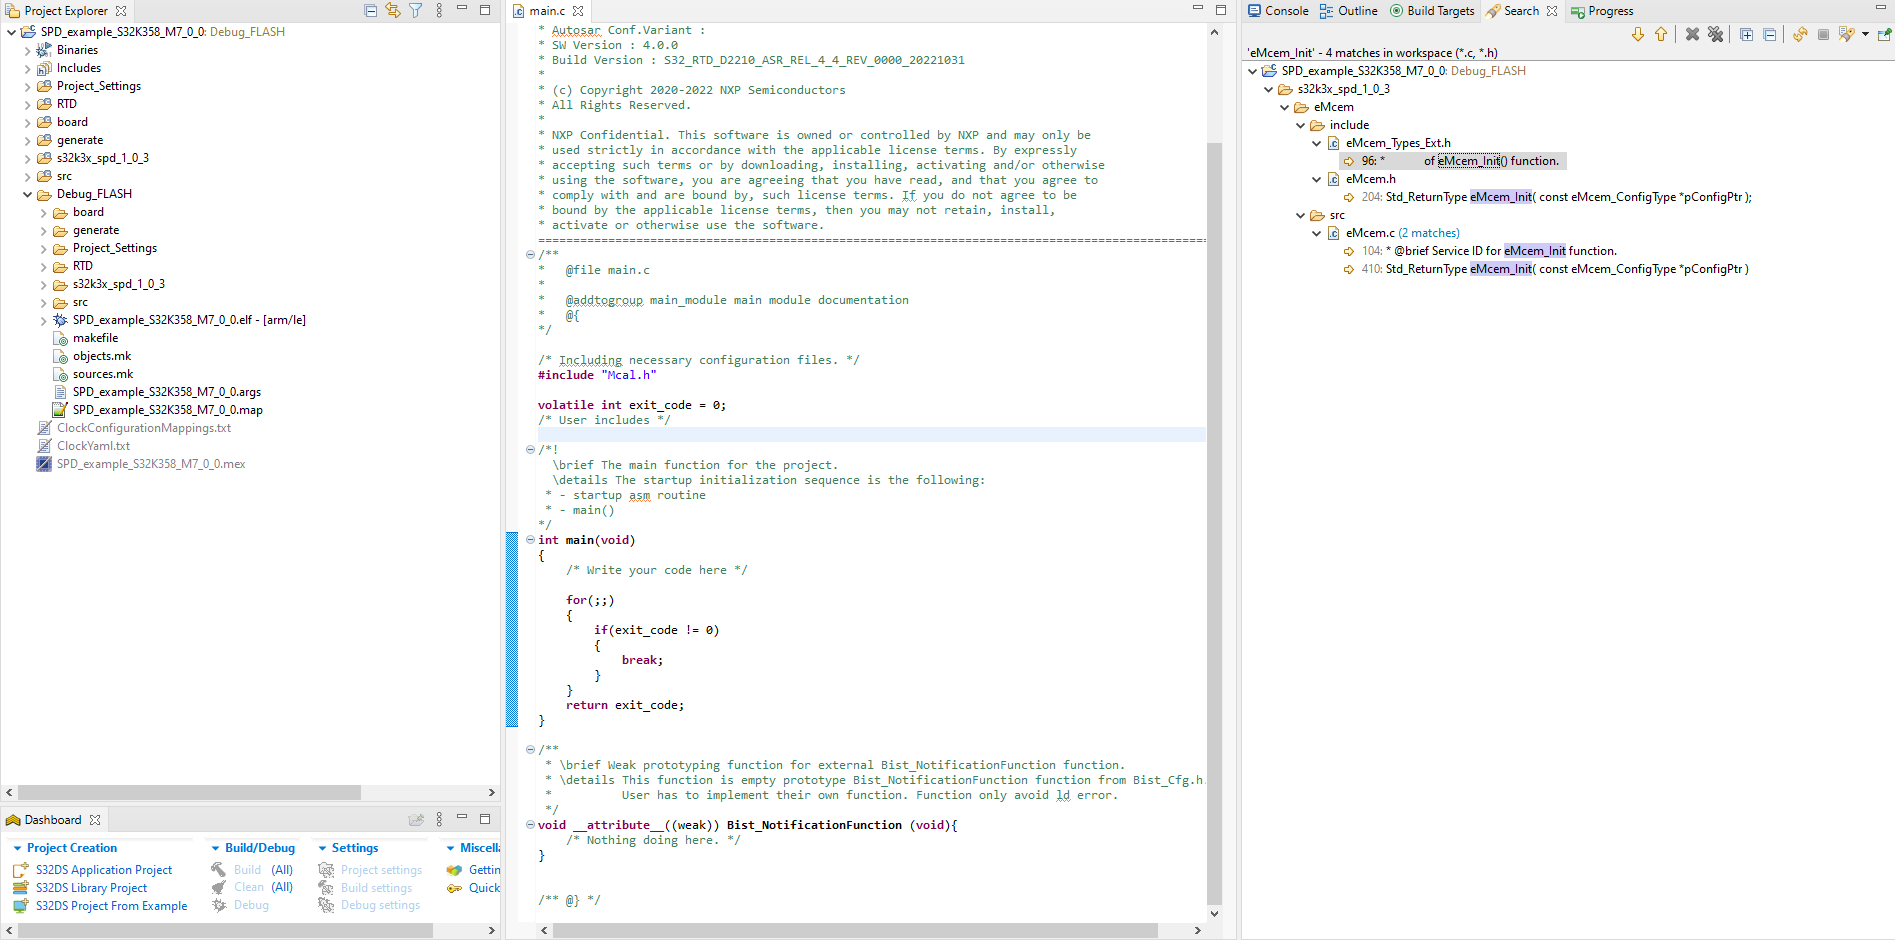Open line 410 eMcem_Init match
The image size is (1895, 940).
[x=1554, y=269]
